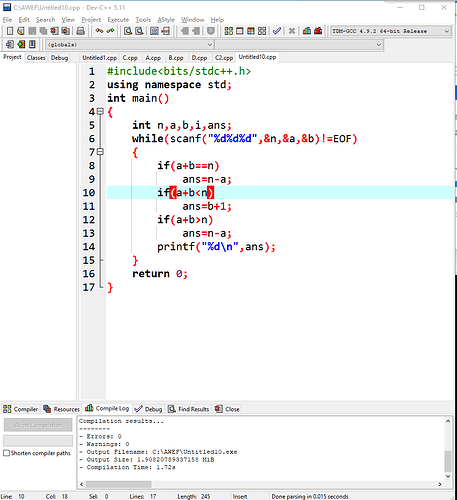Click the blue bookmark icon in second toolbar row
This screenshot has width=457, height=500.
tap(32, 44)
